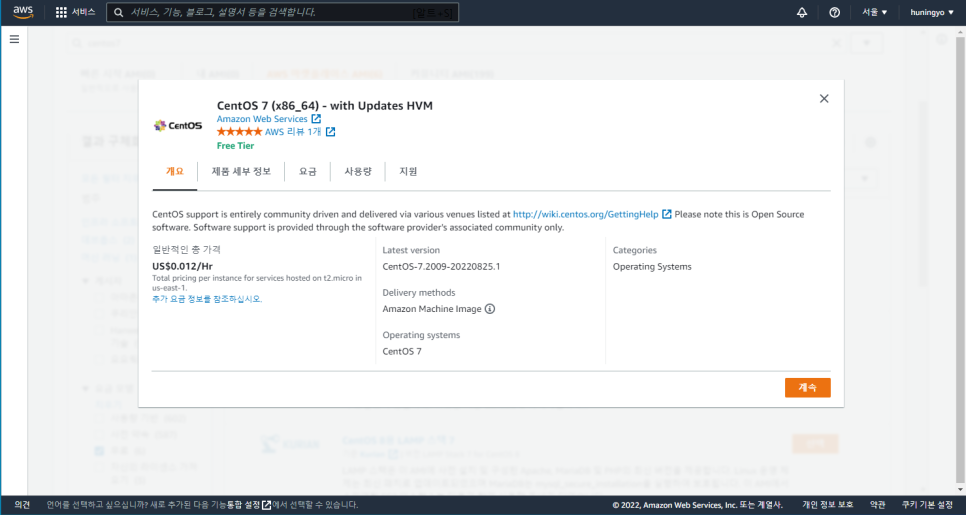The image size is (966, 515).
Task: Click the CentOS-7.2009-20220825.1 version text
Action: click(x=441, y=267)
